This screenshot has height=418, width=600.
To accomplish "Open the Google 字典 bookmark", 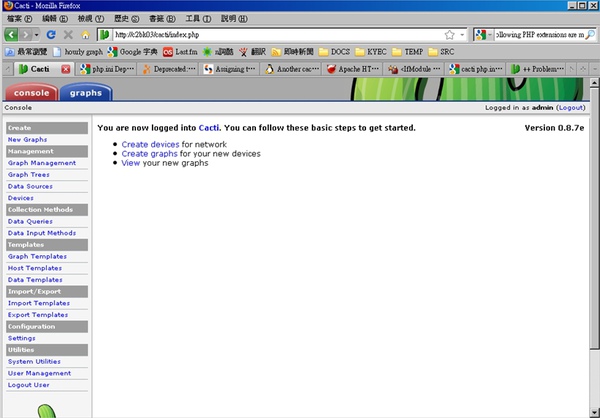I will coord(132,52).
